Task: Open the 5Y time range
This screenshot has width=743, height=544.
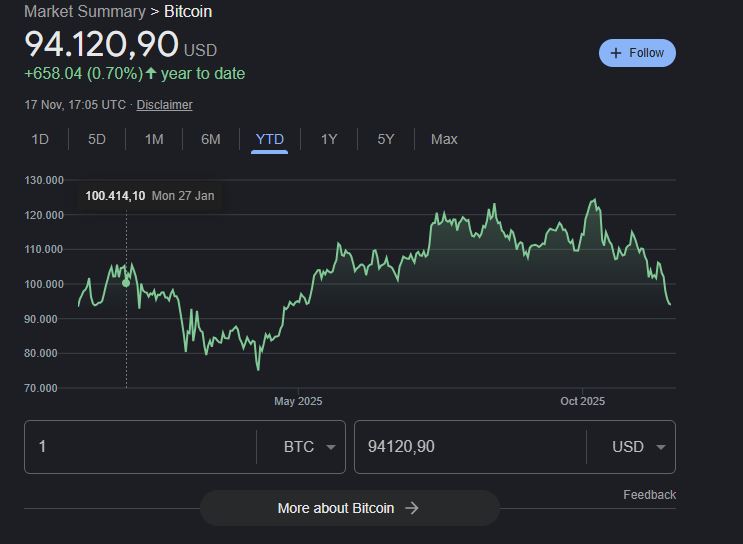Action: 386,139
